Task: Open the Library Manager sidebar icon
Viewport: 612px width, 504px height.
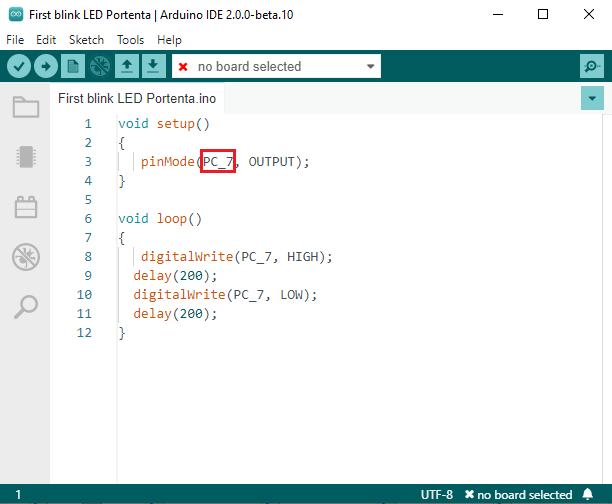Action: click(x=26, y=207)
